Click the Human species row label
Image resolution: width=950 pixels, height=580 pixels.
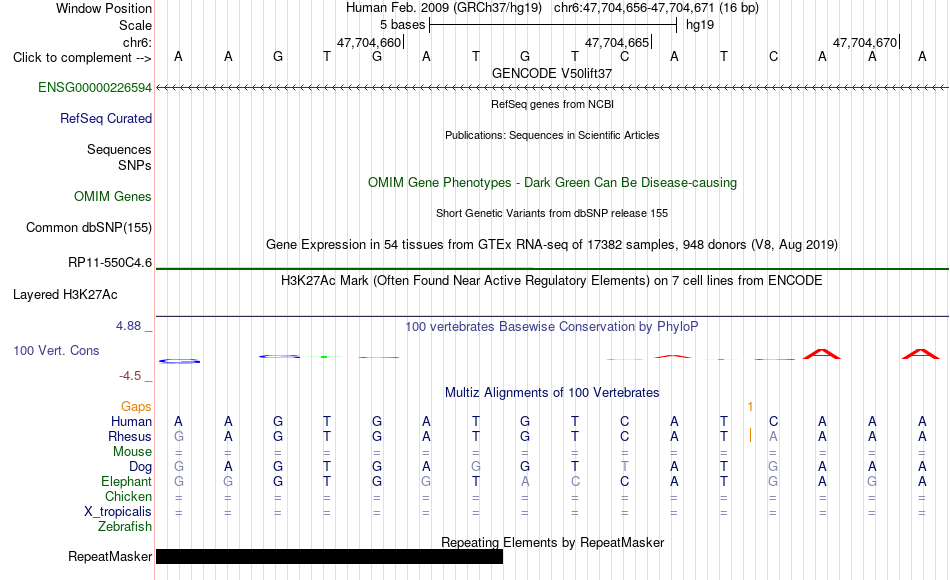click(x=131, y=422)
